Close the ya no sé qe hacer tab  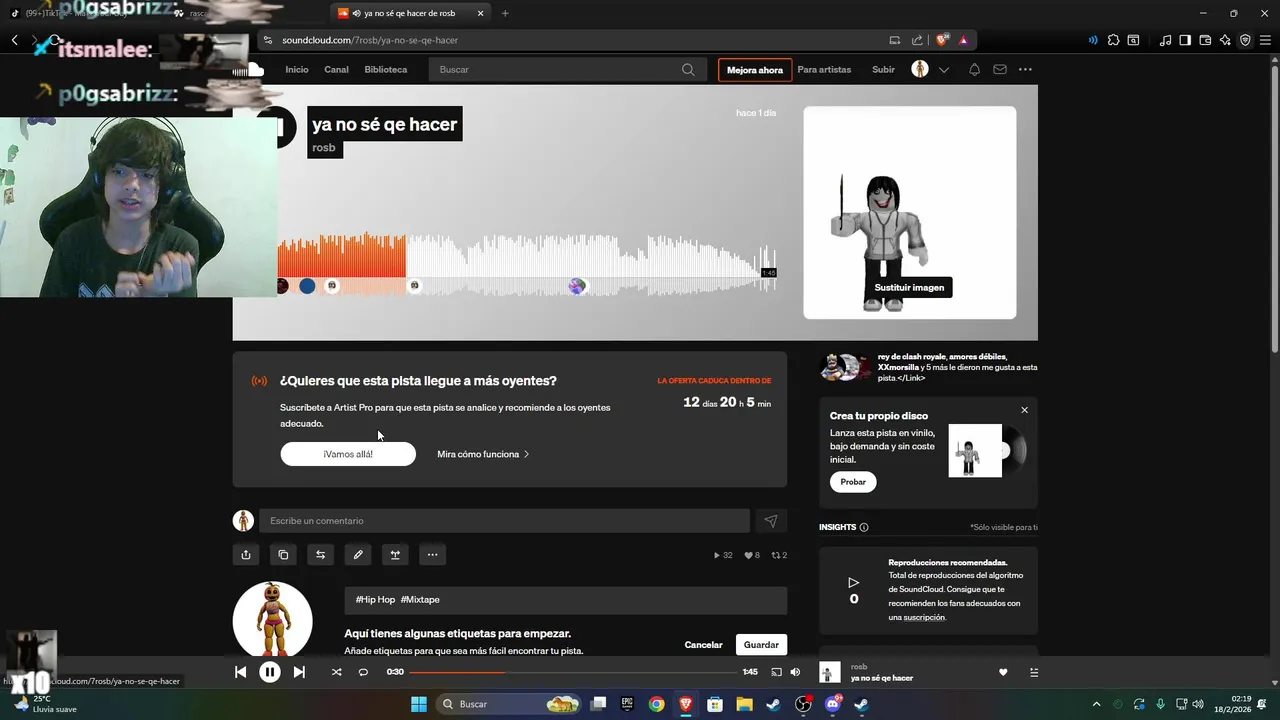click(x=480, y=13)
